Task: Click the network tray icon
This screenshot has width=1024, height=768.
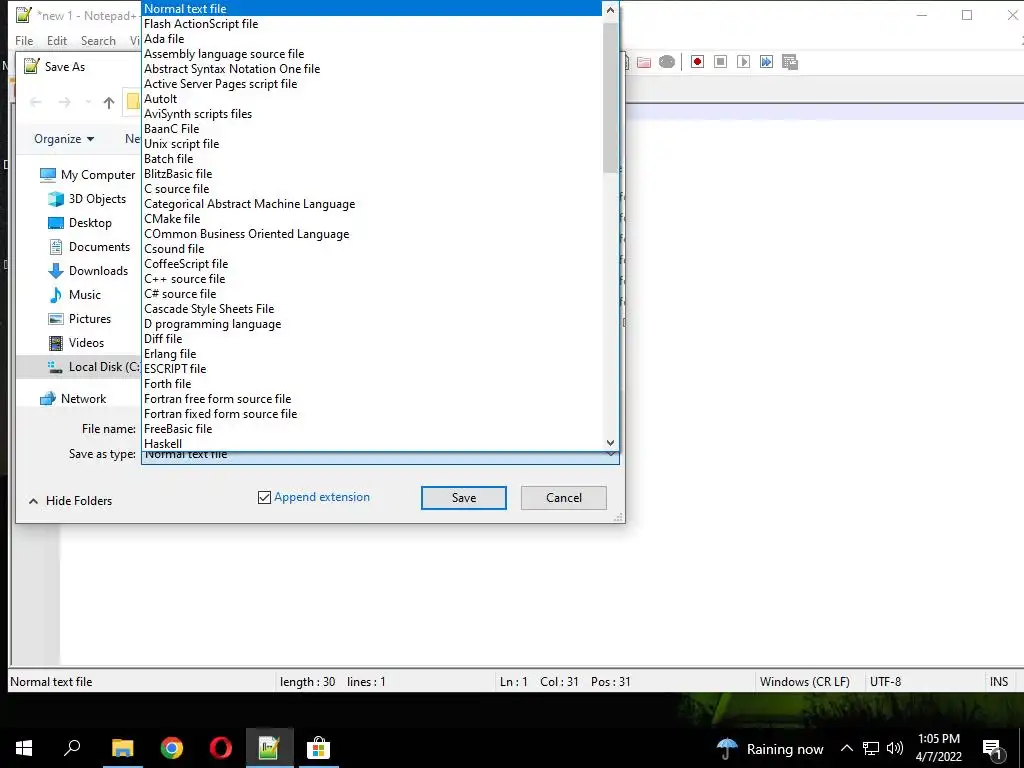Action: 871,748
